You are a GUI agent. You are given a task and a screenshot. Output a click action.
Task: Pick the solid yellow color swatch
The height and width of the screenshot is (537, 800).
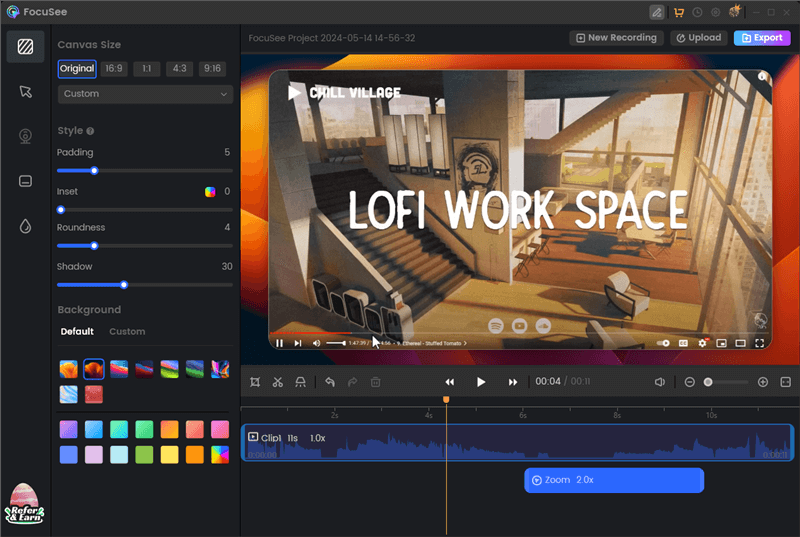tap(169, 454)
